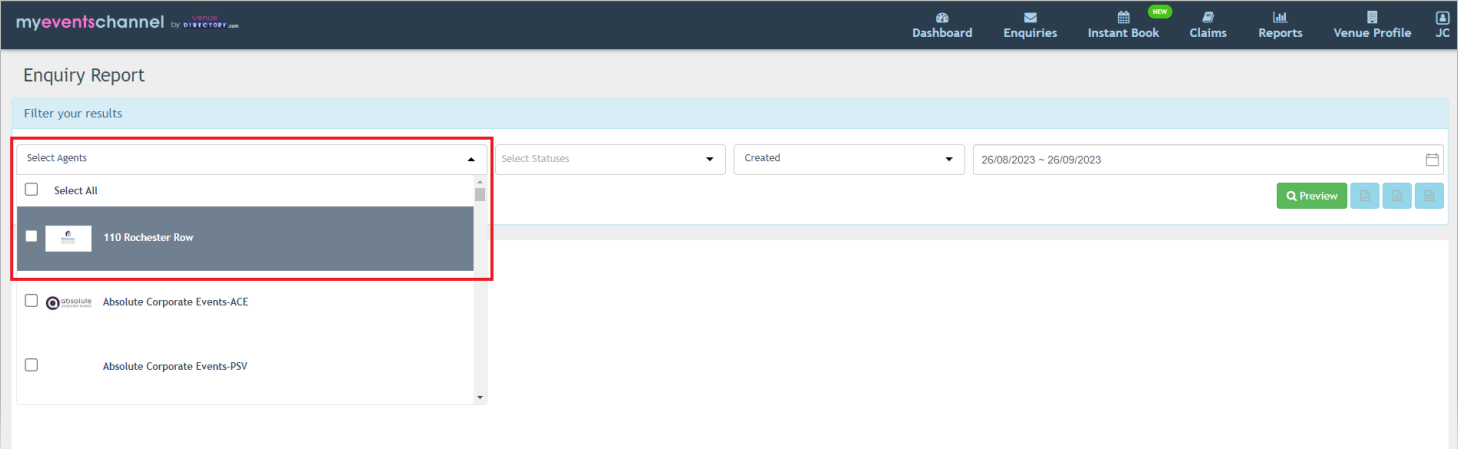
Task: Select the 'Absolute Corporate Events-ACE' label
Action: point(175,302)
